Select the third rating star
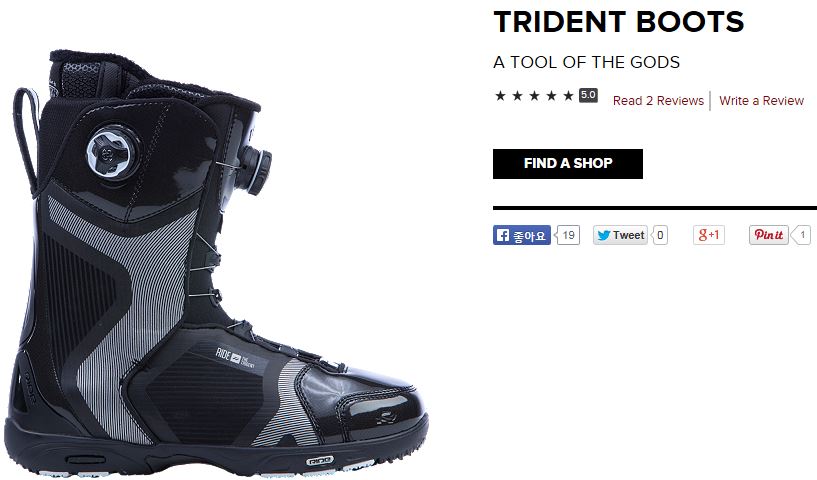The image size is (817, 480). [535, 95]
